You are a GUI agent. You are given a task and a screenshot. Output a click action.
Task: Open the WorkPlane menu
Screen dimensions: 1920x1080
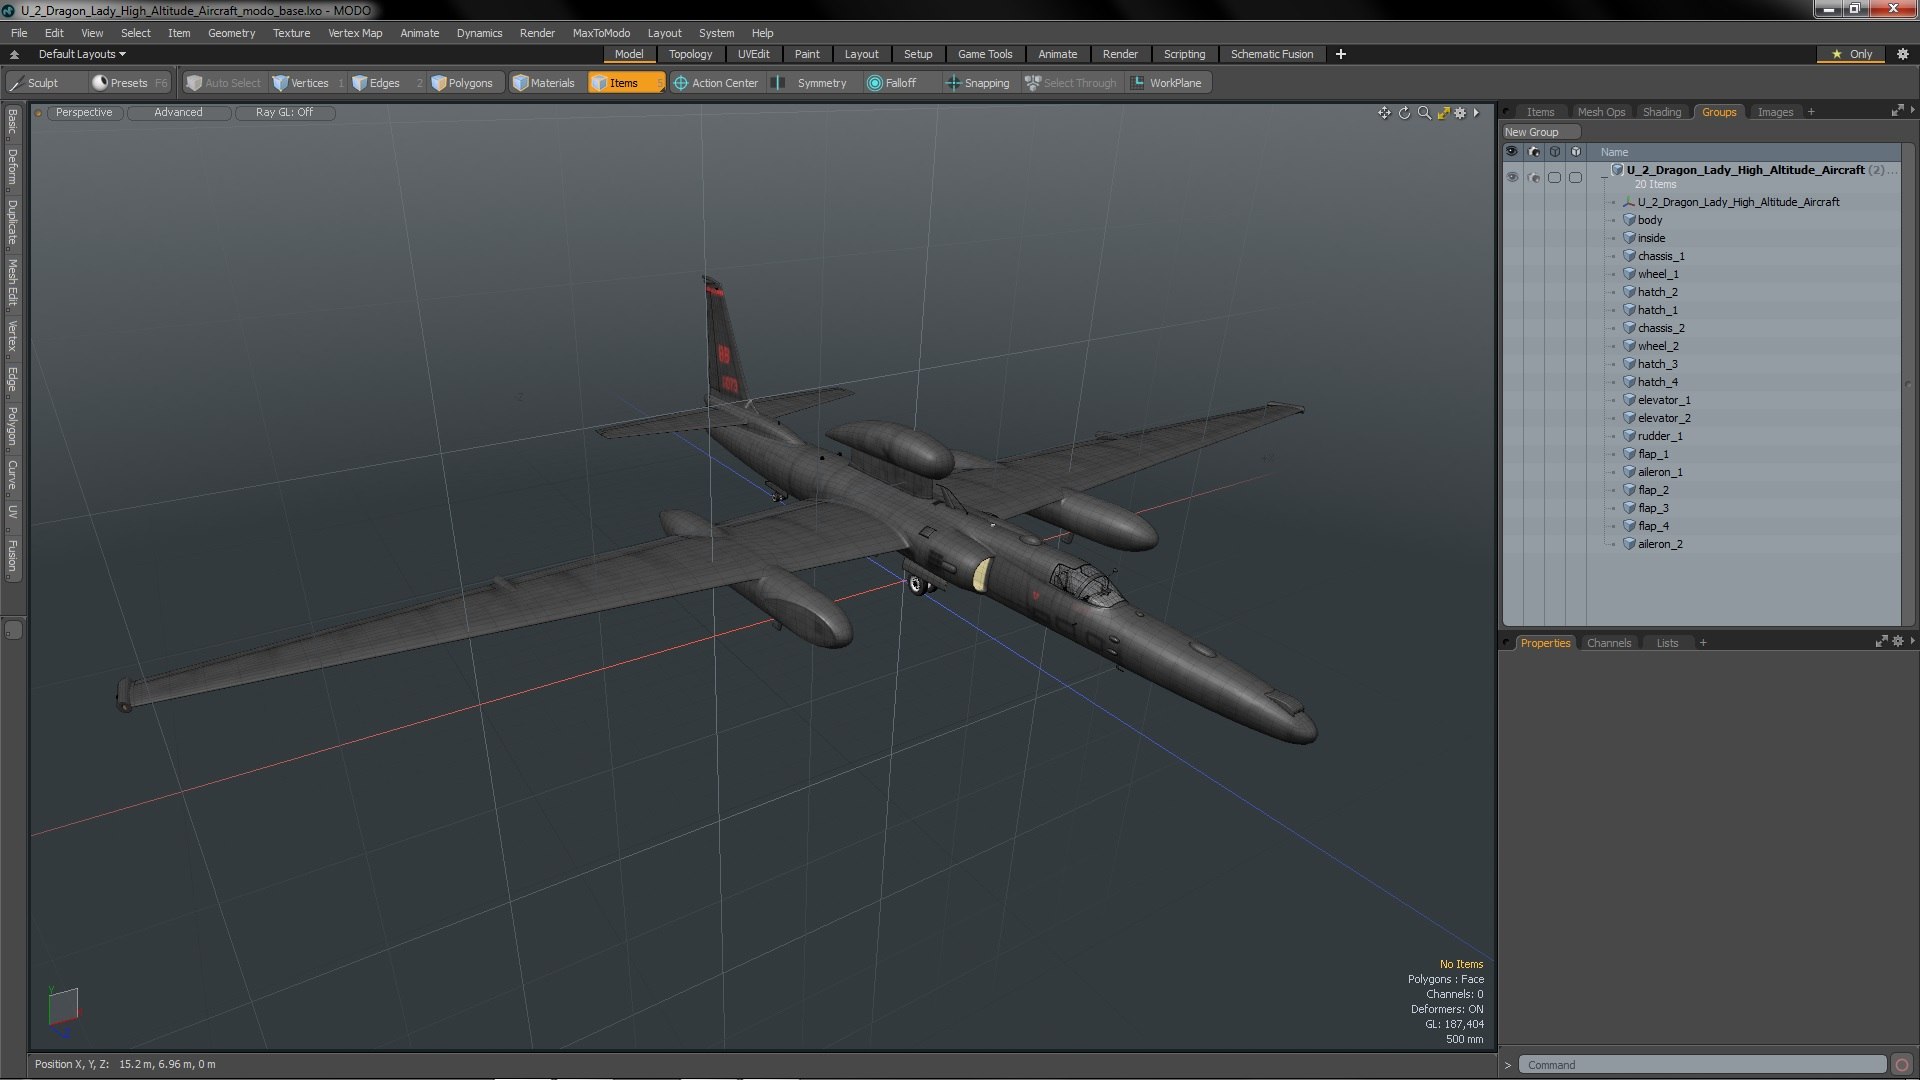pyautogui.click(x=1167, y=83)
